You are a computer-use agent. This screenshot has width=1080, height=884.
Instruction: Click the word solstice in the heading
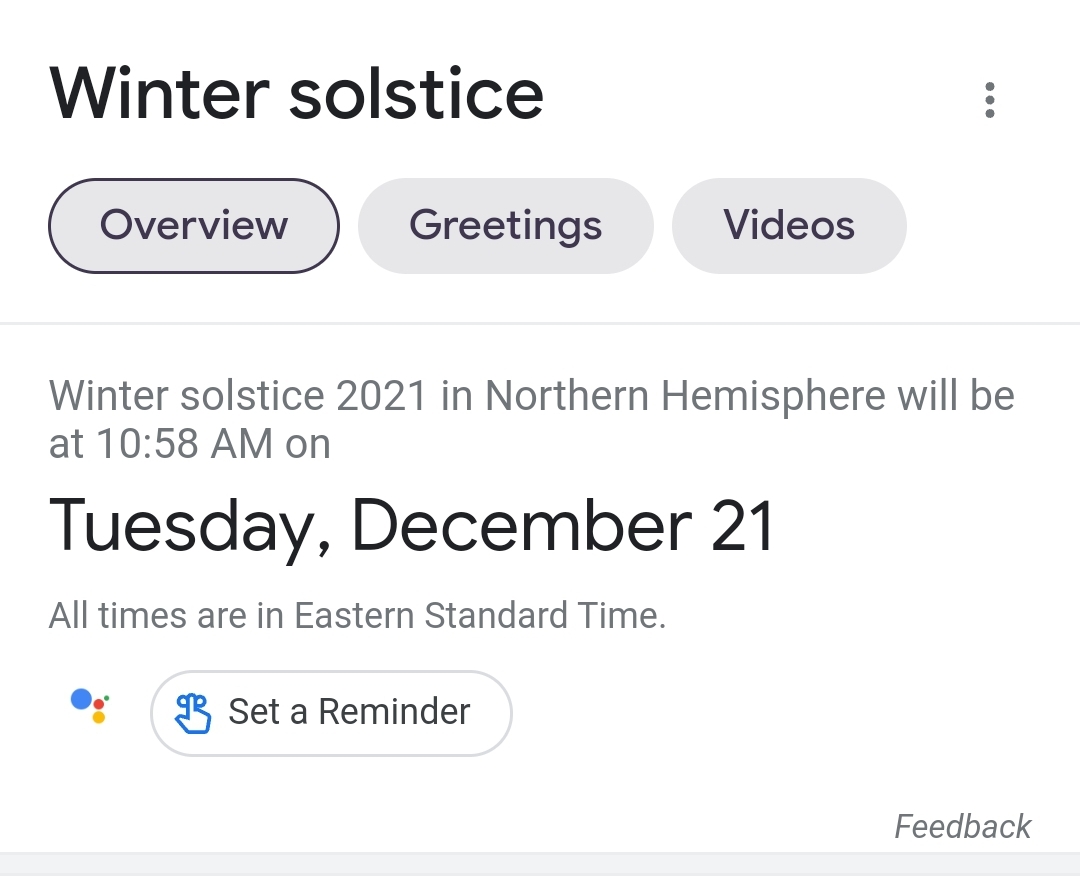pyautogui.click(x=416, y=94)
